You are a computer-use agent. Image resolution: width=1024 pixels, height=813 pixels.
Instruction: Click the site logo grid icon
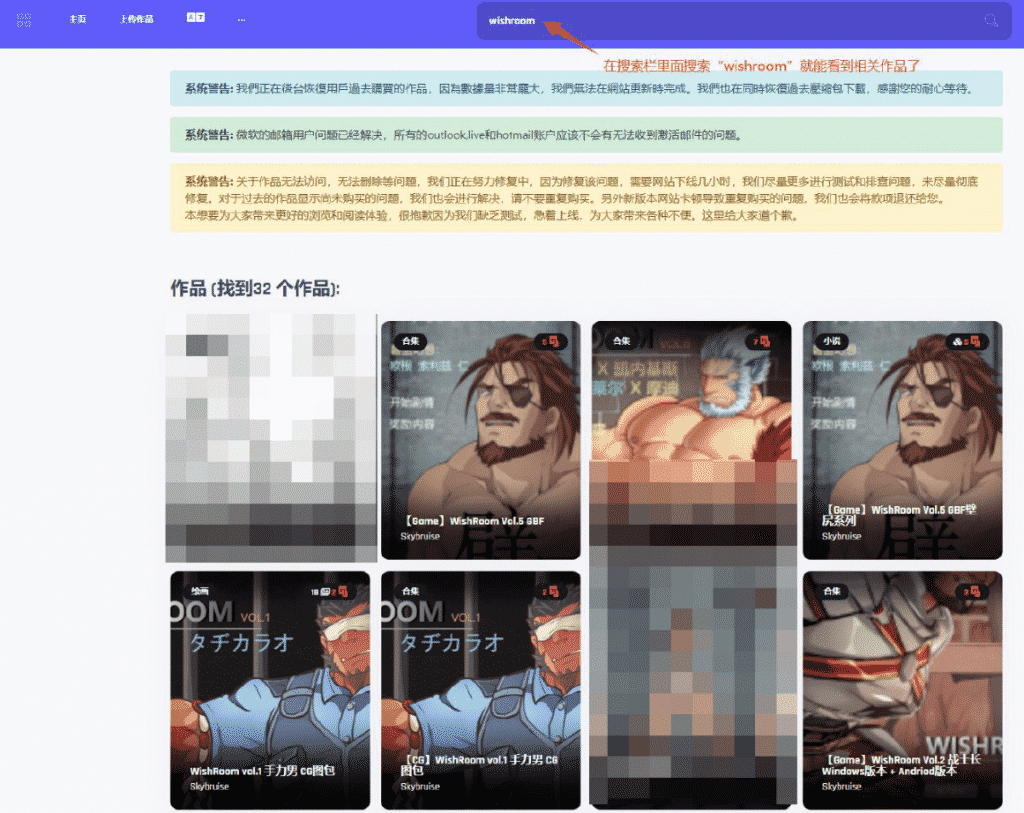(24, 20)
